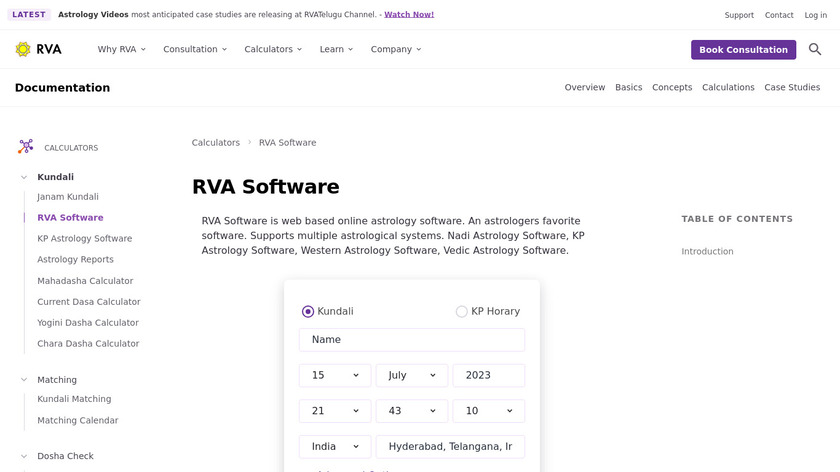Collapse the Matching sidebar section

[x=24, y=380]
